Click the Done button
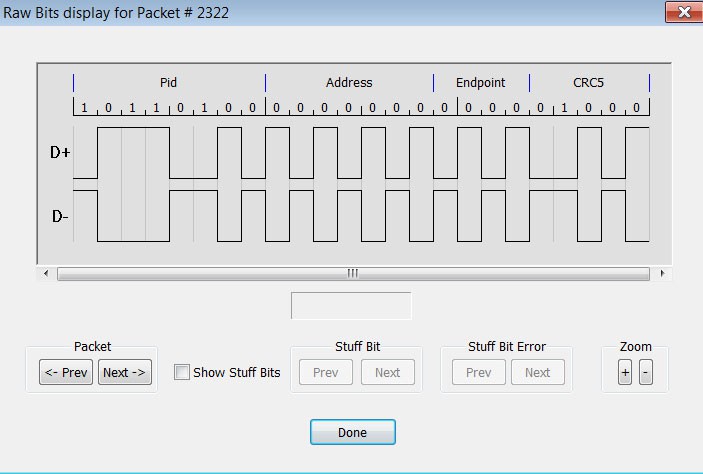The width and height of the screenshot is (703, 474). pyautogui.click(x=353, y=432)
